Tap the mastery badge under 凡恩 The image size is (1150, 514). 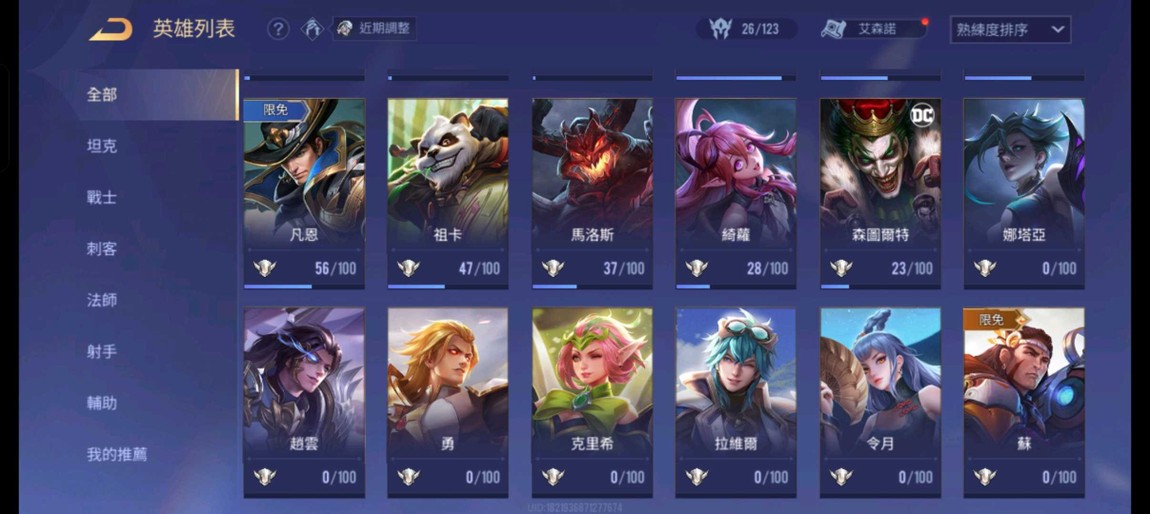(264, 268)
